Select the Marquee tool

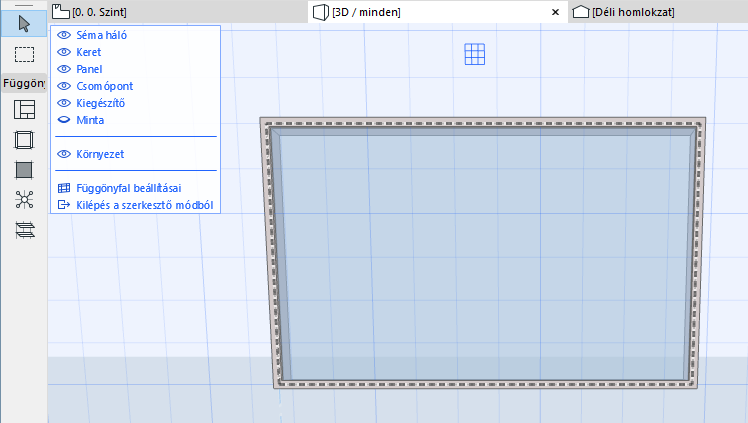[24, 54]
